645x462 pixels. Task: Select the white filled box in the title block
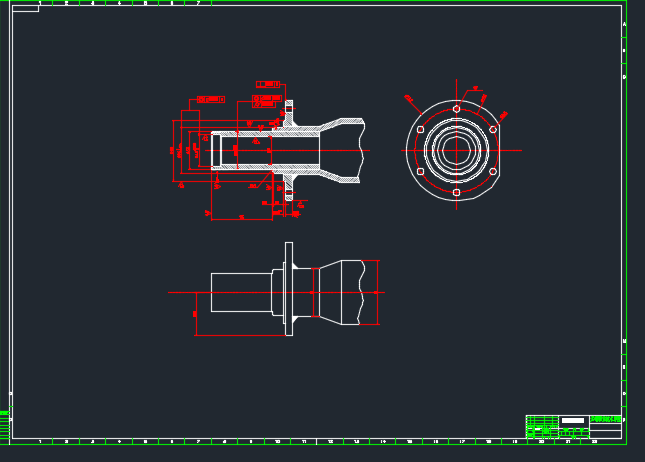(x=573, y=420)
